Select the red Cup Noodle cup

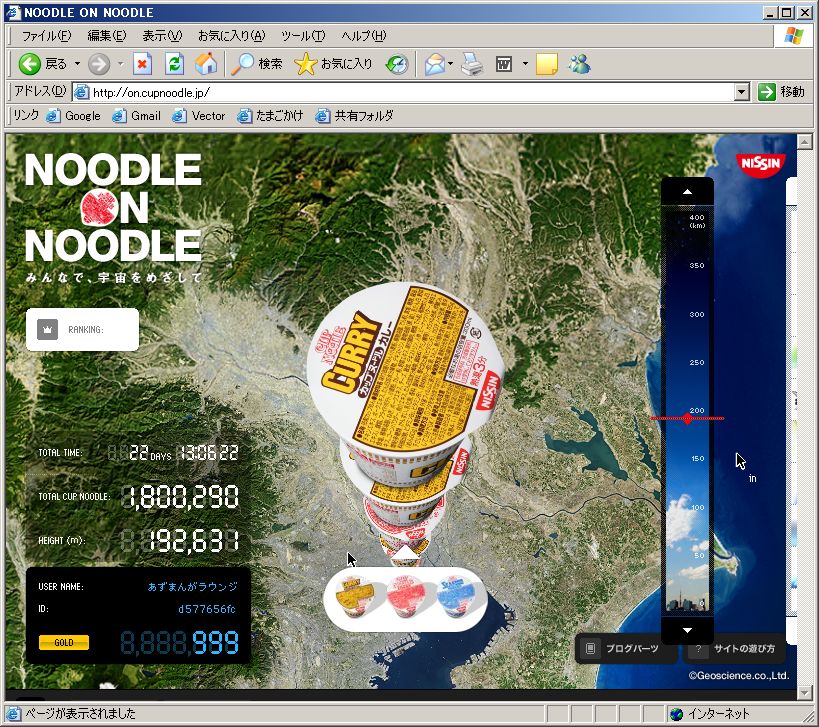coord(406,595)
